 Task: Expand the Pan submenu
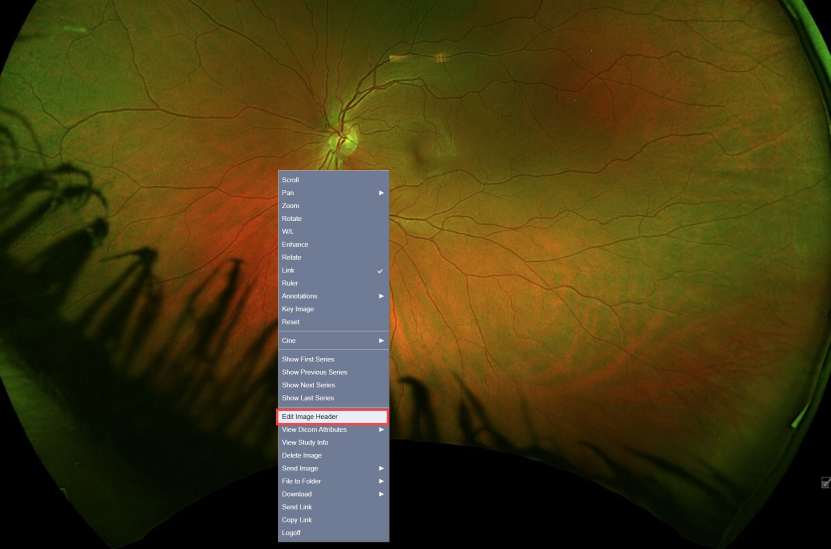pos(332,192)
